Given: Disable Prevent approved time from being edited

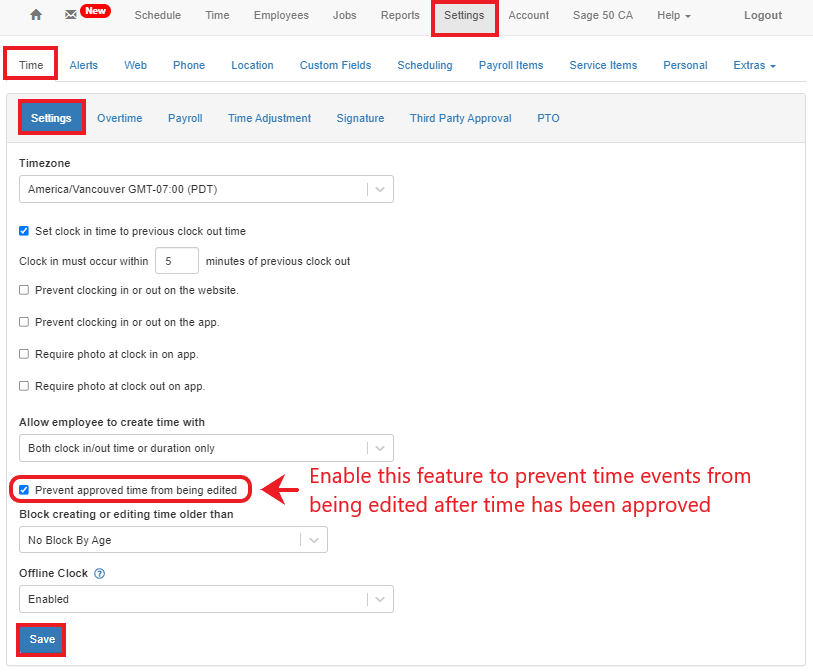Looking at the screenshot, I should (x=24, y=489).
